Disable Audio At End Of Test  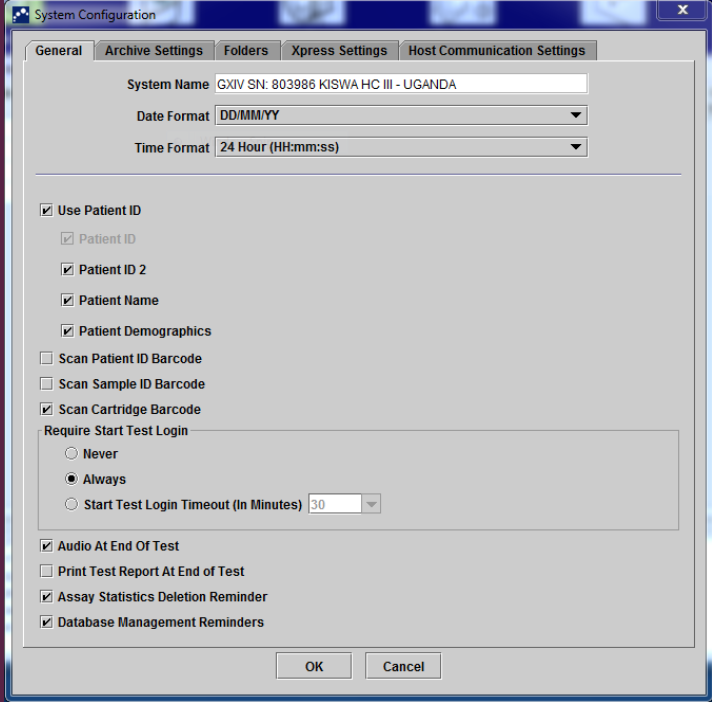click(x=46, y=546)
